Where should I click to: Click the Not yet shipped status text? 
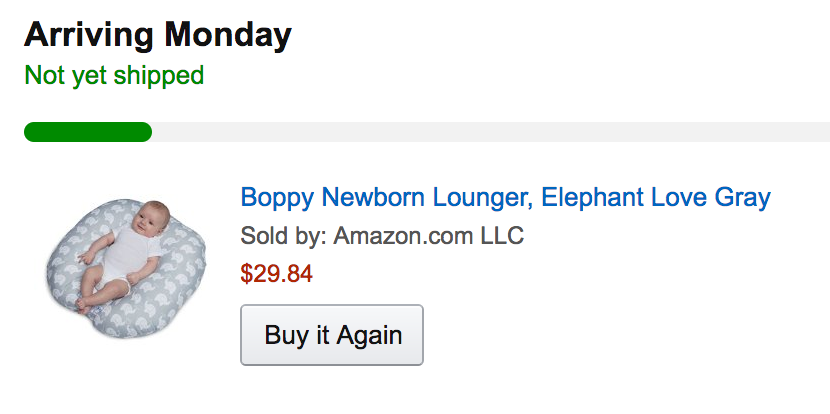114,75
